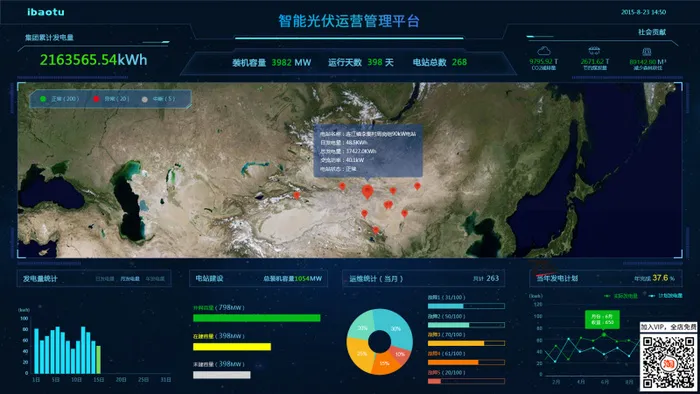Click the coal-saving icon above 2671.62 T
700x394 pixels.
(594, 50)
